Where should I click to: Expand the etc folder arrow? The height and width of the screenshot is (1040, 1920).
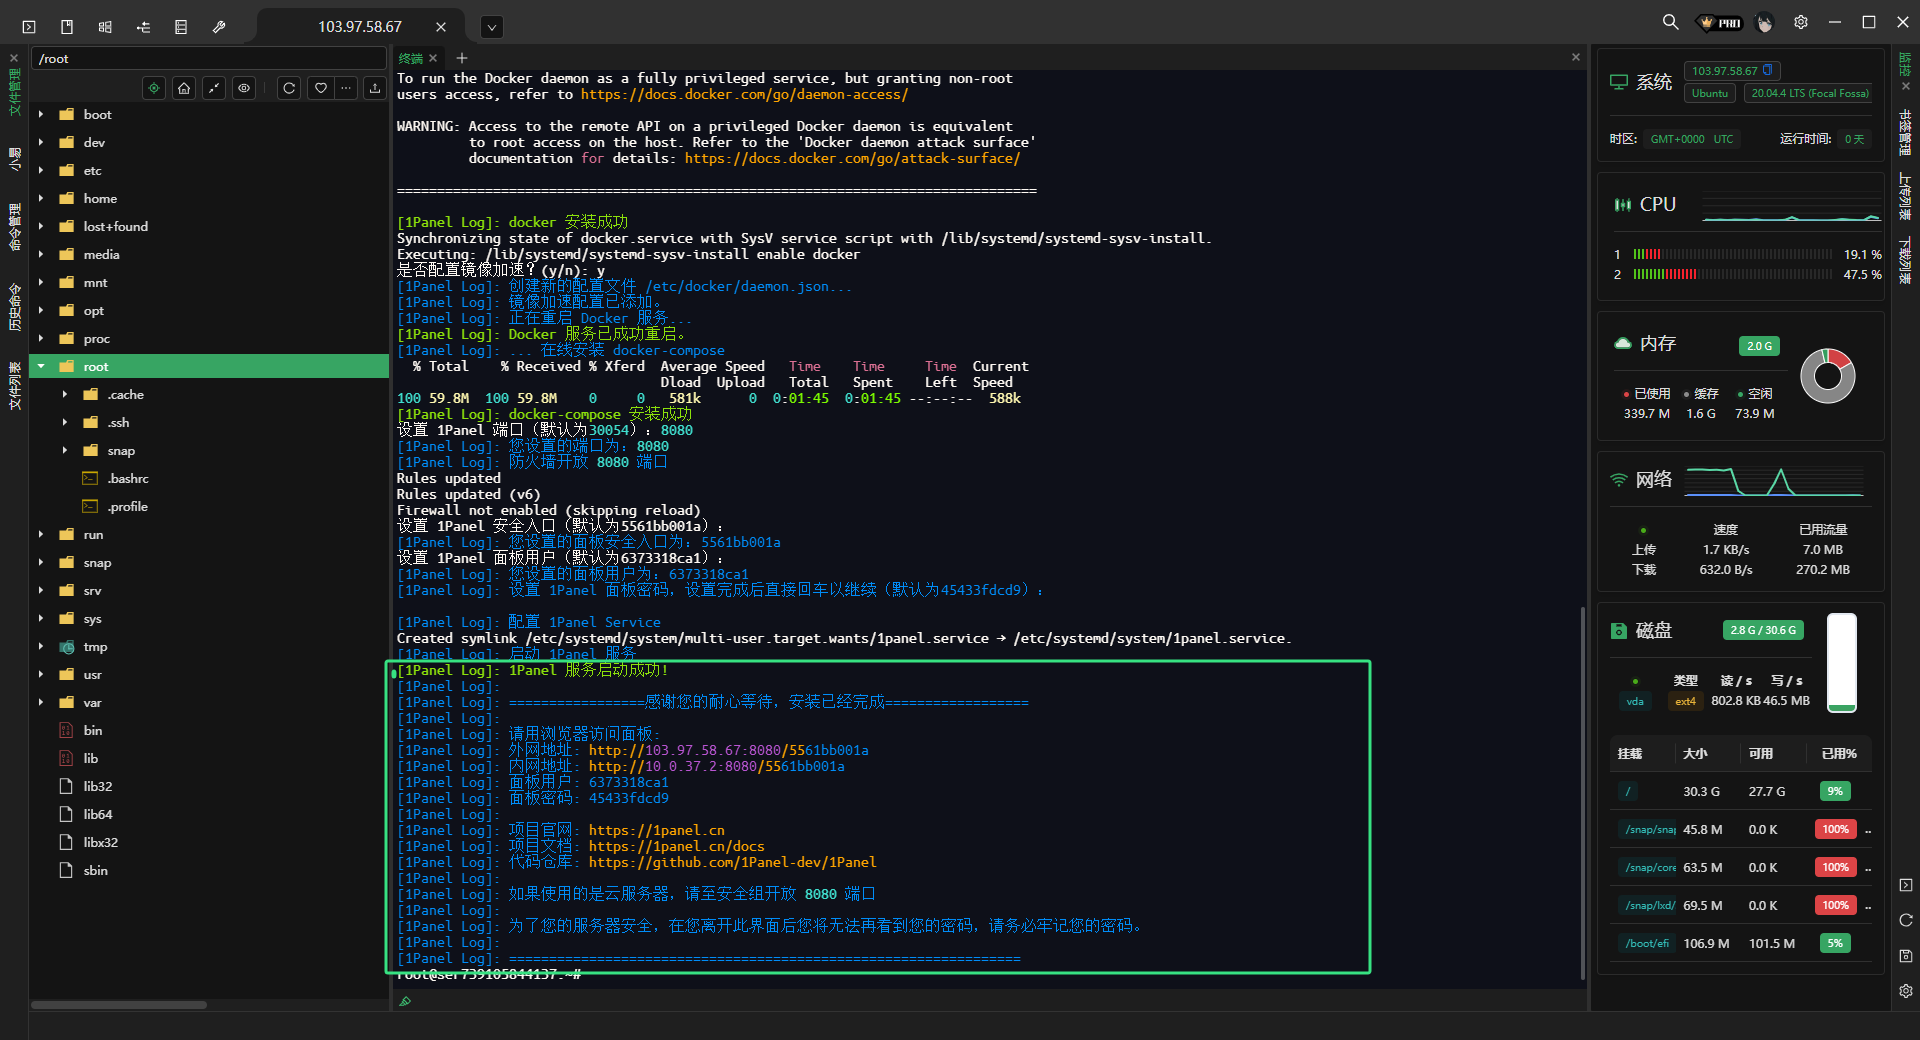pos(41,171)
